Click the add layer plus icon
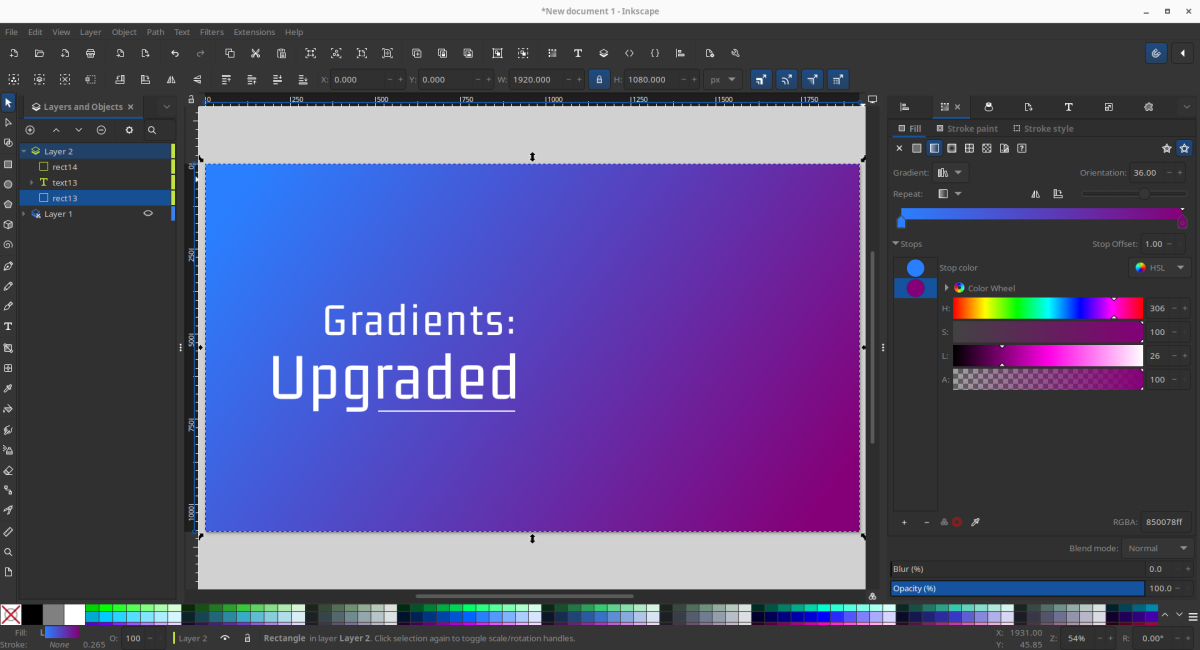This screenshot has height=650, width=1200. [x=30, y=130]
